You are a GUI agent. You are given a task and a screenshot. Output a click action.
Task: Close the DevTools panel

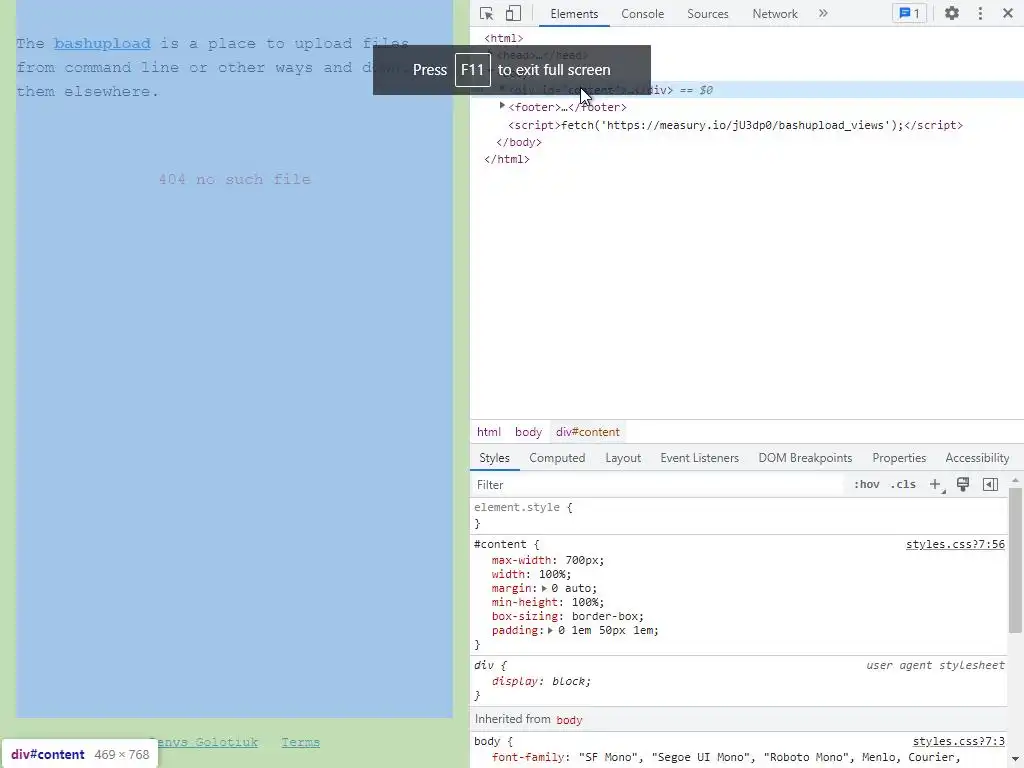[1008, 14]
